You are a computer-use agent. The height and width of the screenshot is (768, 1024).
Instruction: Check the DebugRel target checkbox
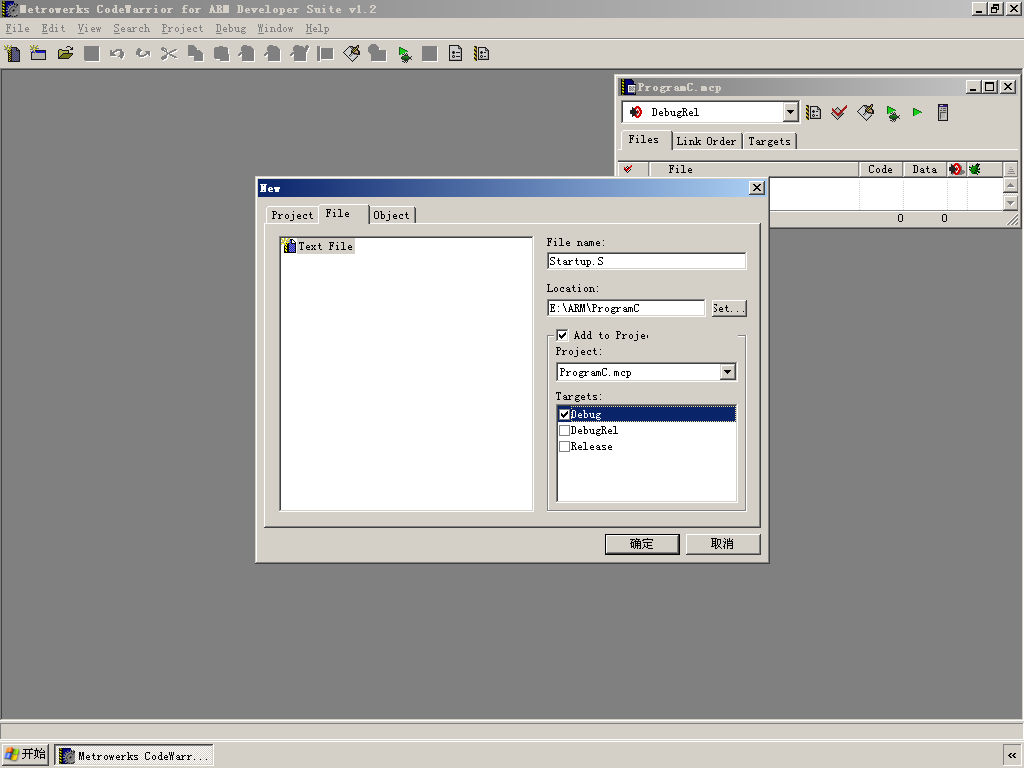click(x=565, y=430)
